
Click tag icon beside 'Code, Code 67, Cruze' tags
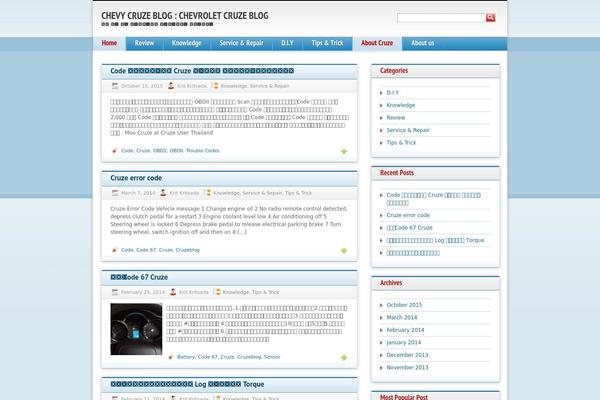click(114, 250)
